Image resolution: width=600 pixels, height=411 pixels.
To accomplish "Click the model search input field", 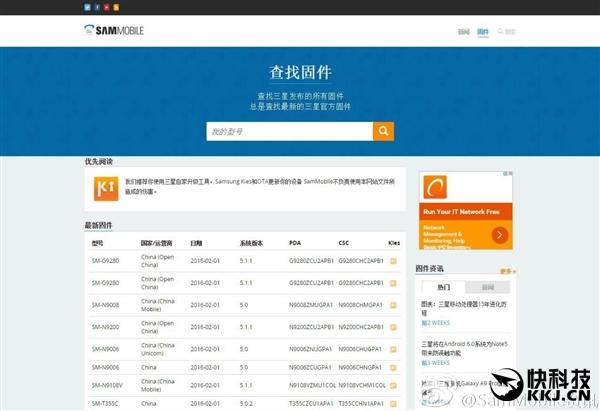I will (290, 131).
